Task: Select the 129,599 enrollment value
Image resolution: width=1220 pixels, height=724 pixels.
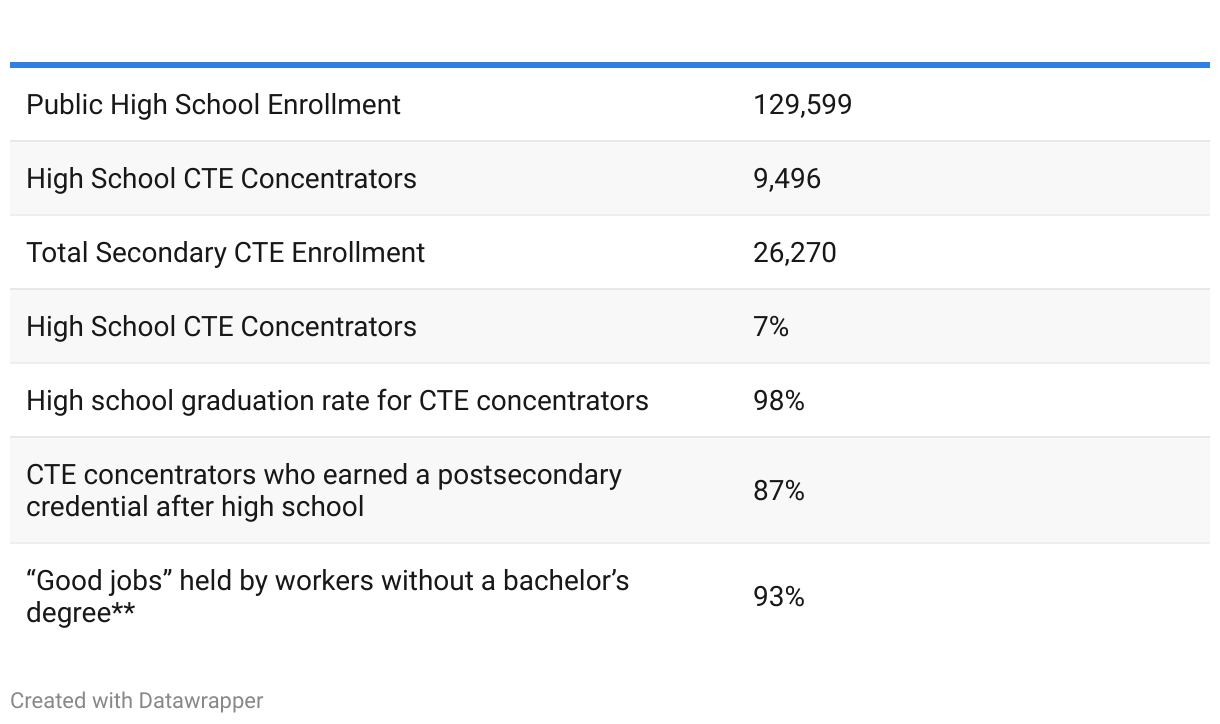Action: coord(802,105)
